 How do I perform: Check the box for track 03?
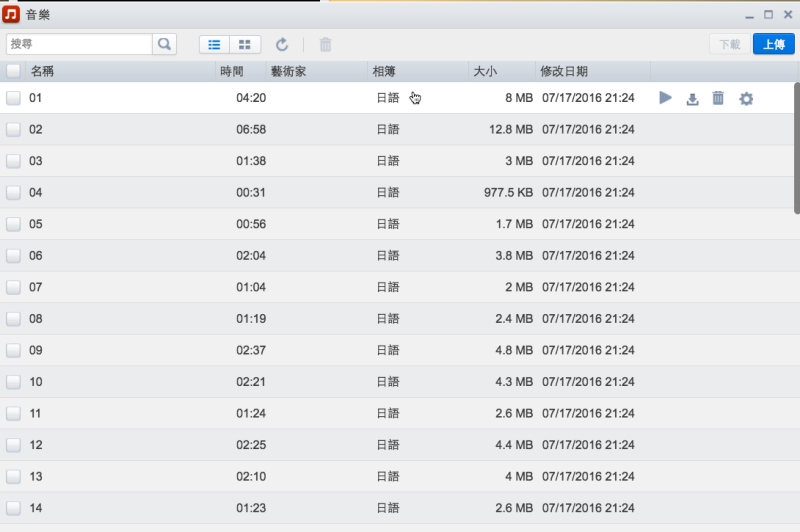[13, 161]
